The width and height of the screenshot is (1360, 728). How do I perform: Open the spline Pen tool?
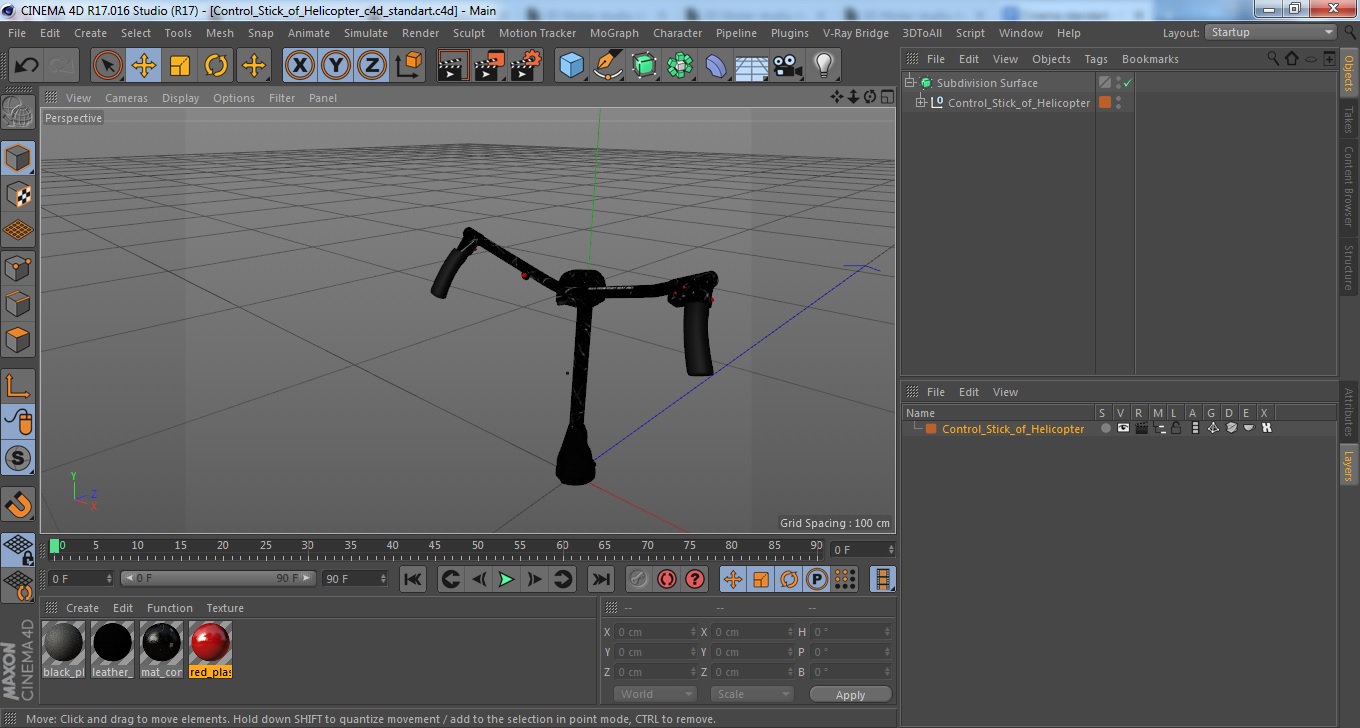[x=607, y=66]
